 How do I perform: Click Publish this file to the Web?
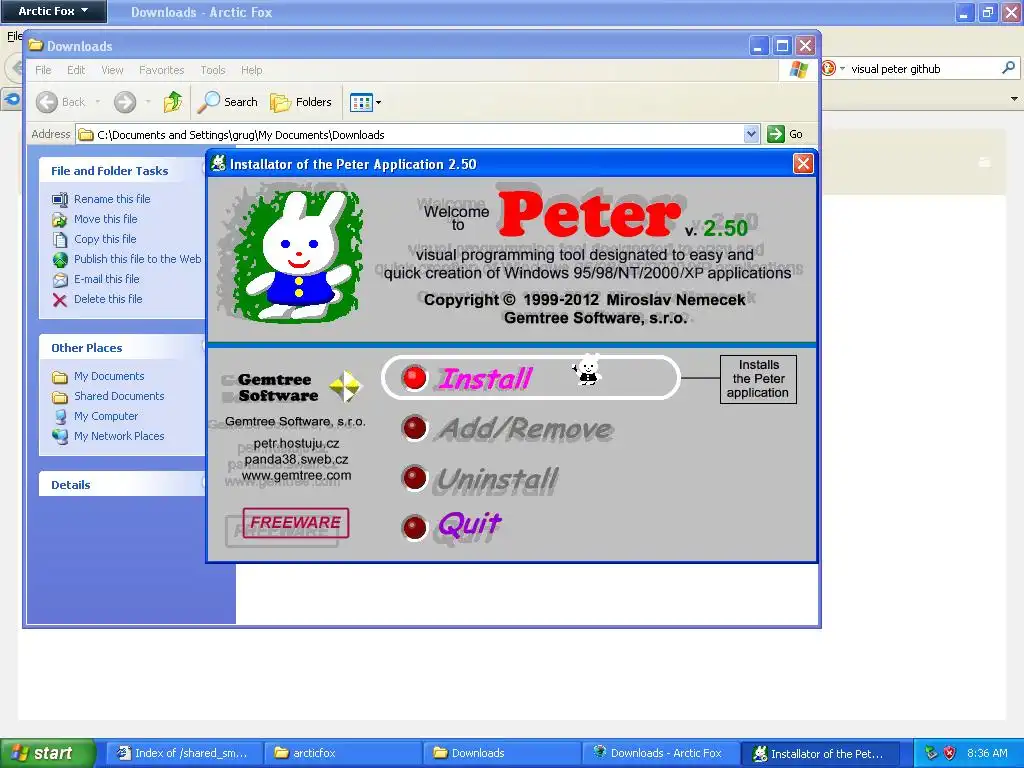(x=137, y=259)
